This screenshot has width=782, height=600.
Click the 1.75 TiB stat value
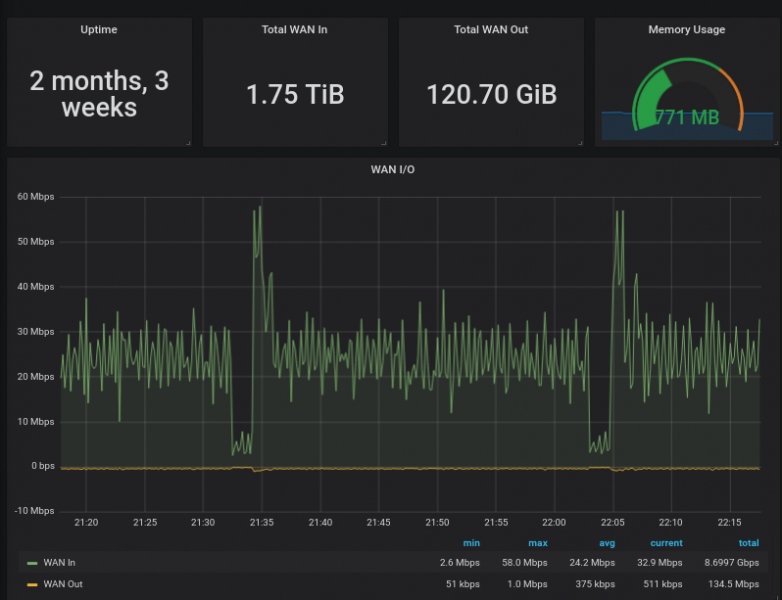295,95
